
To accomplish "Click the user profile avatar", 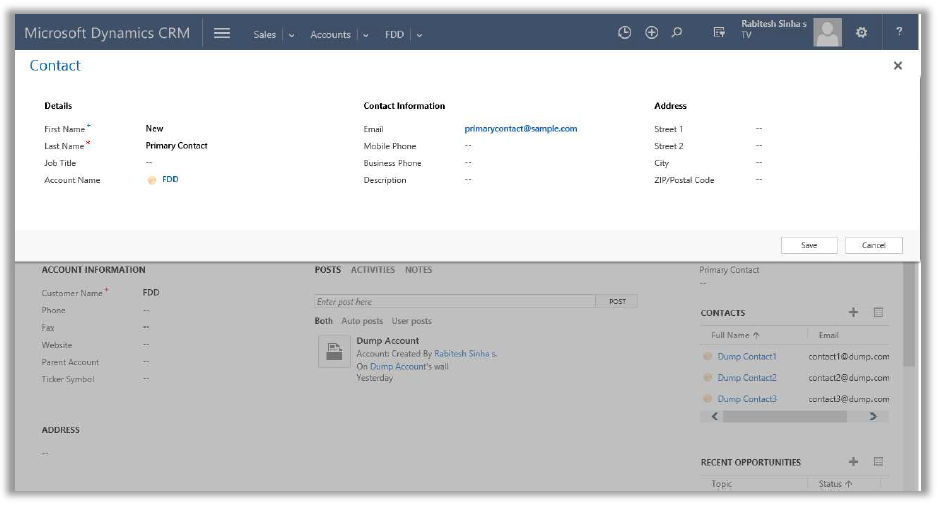I will 827,33.
